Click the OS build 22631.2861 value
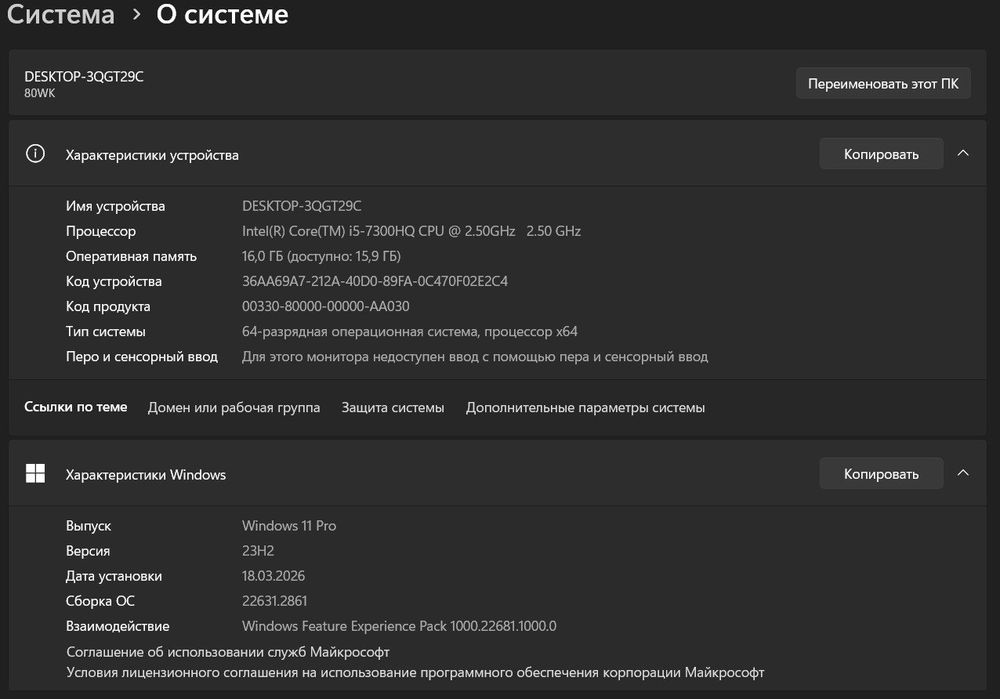 (274, 601)
